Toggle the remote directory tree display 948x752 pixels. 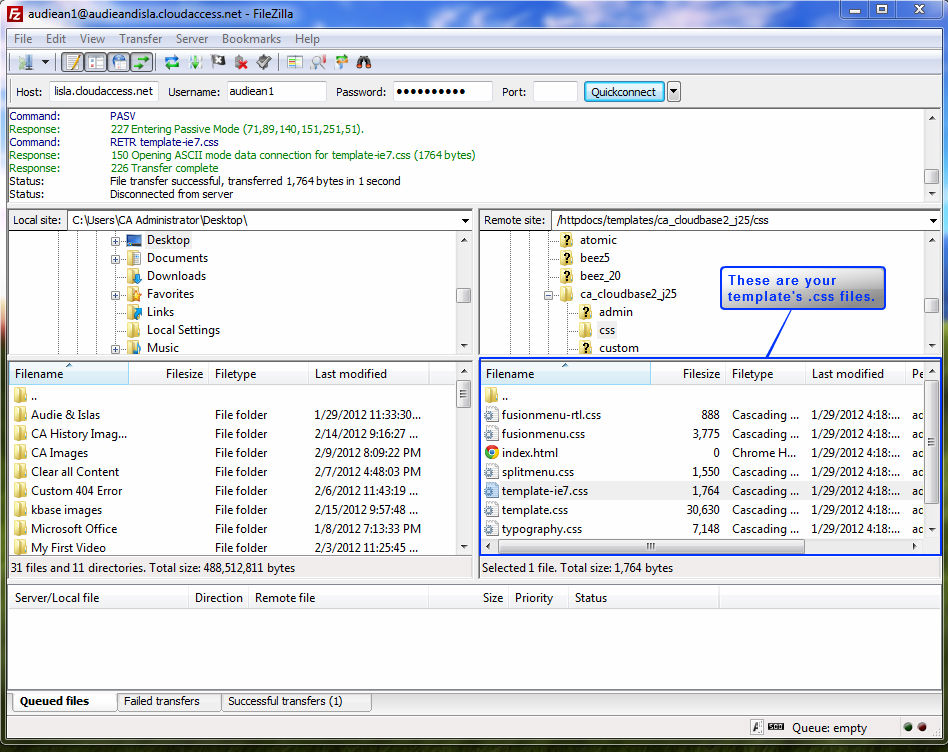point(119,62)
